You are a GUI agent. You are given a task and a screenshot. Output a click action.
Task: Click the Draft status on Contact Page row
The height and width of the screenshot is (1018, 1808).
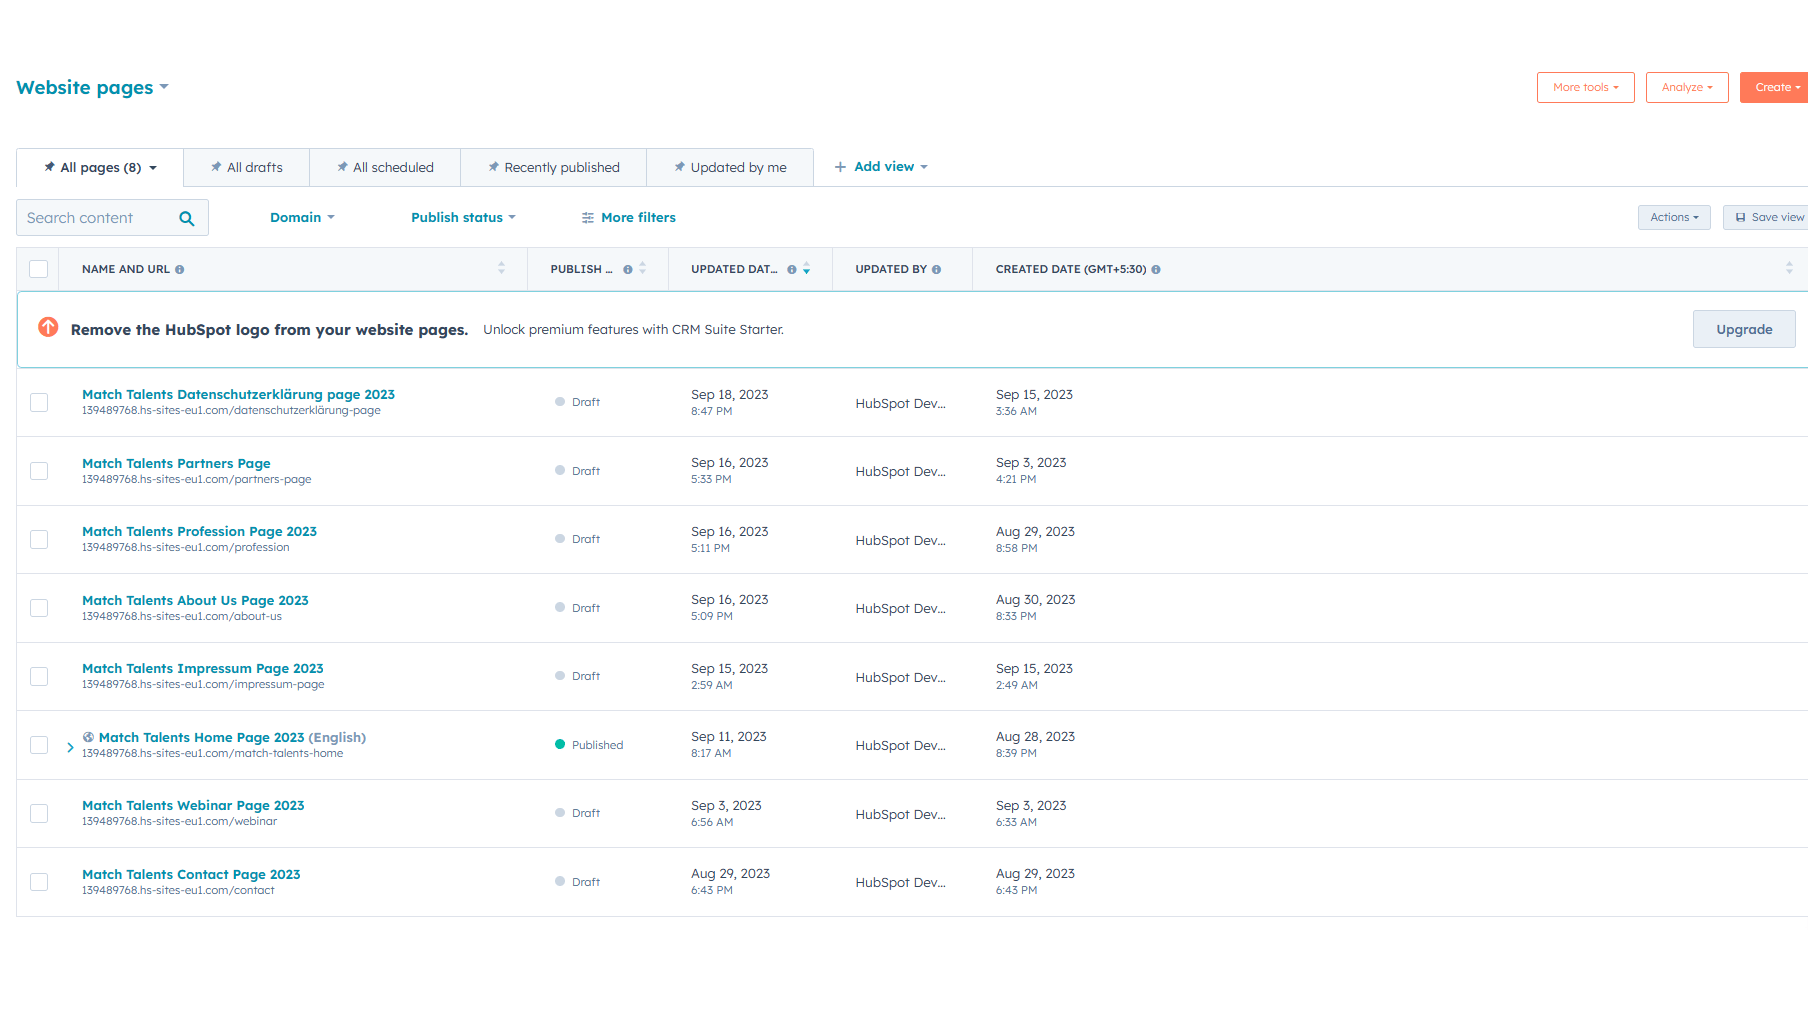578,882
